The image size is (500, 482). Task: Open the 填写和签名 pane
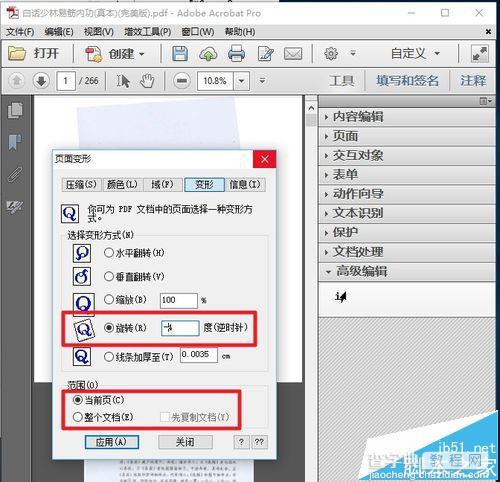click(x=407, y=81)
